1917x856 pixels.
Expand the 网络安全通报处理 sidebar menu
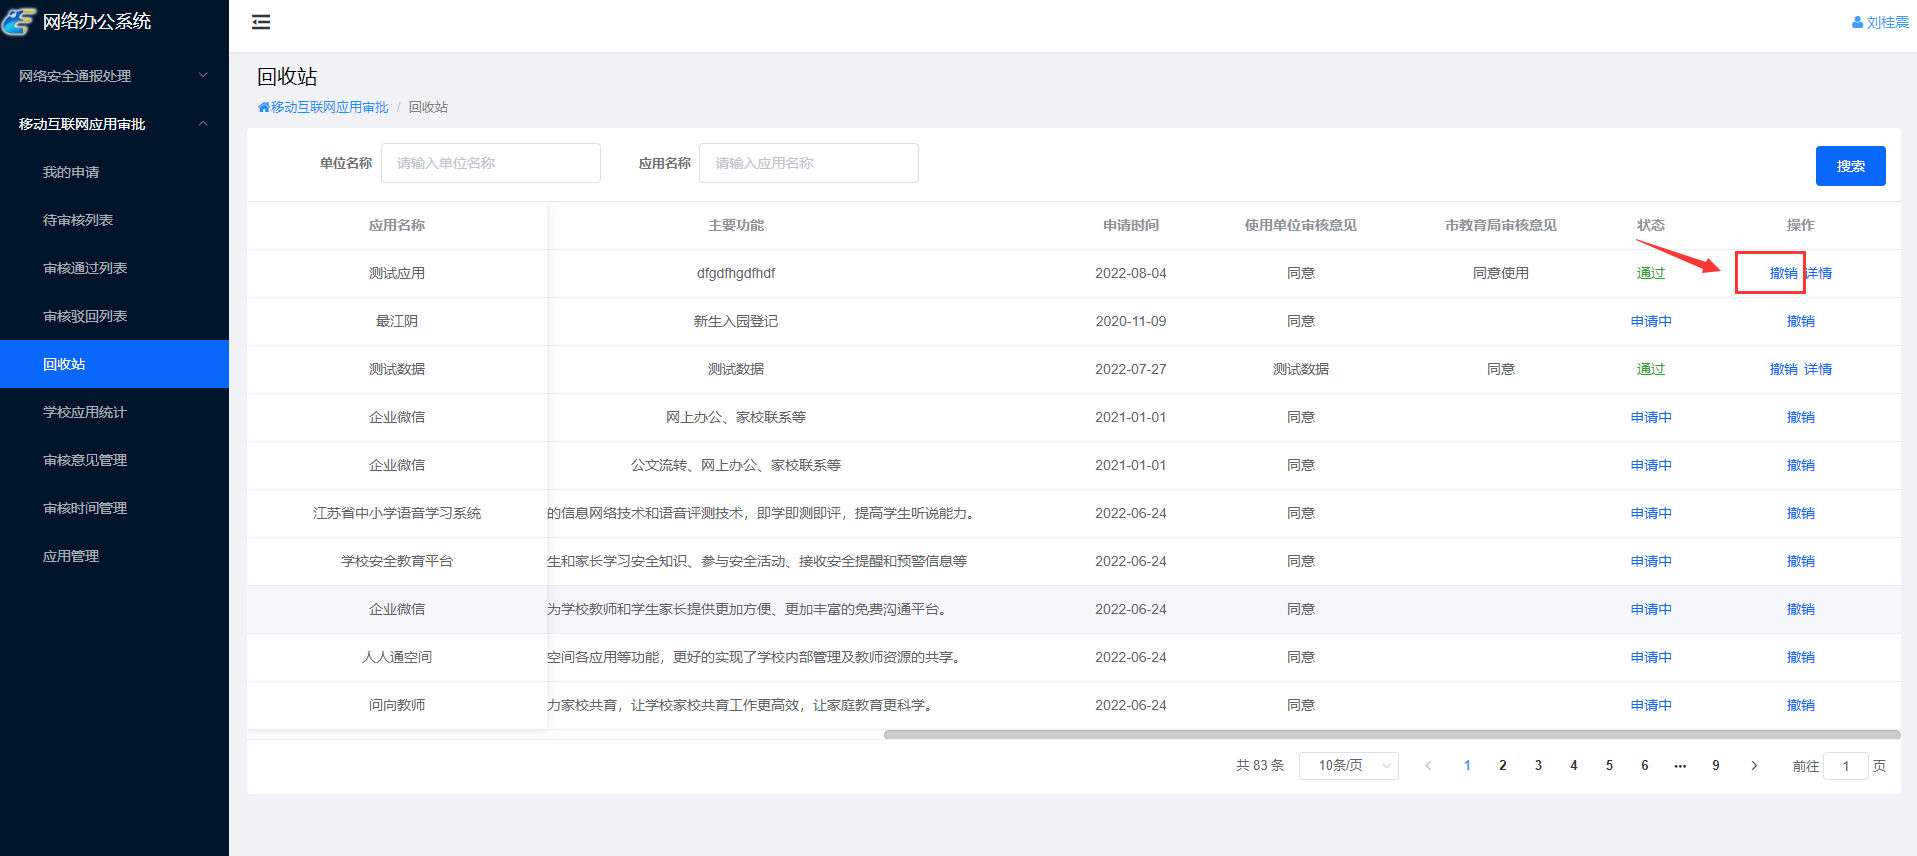[x=114, y=76]
